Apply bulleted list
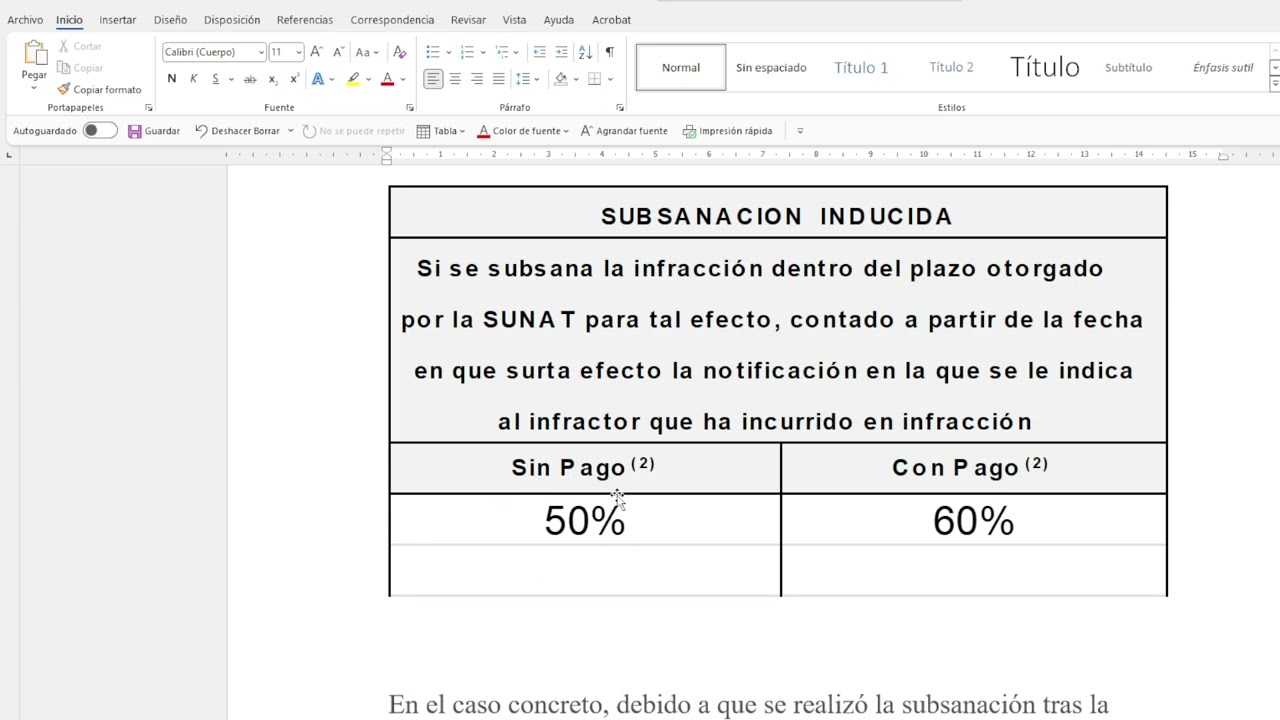The image size is (1280, 720). pyautogui.click(x=433, y=52)
